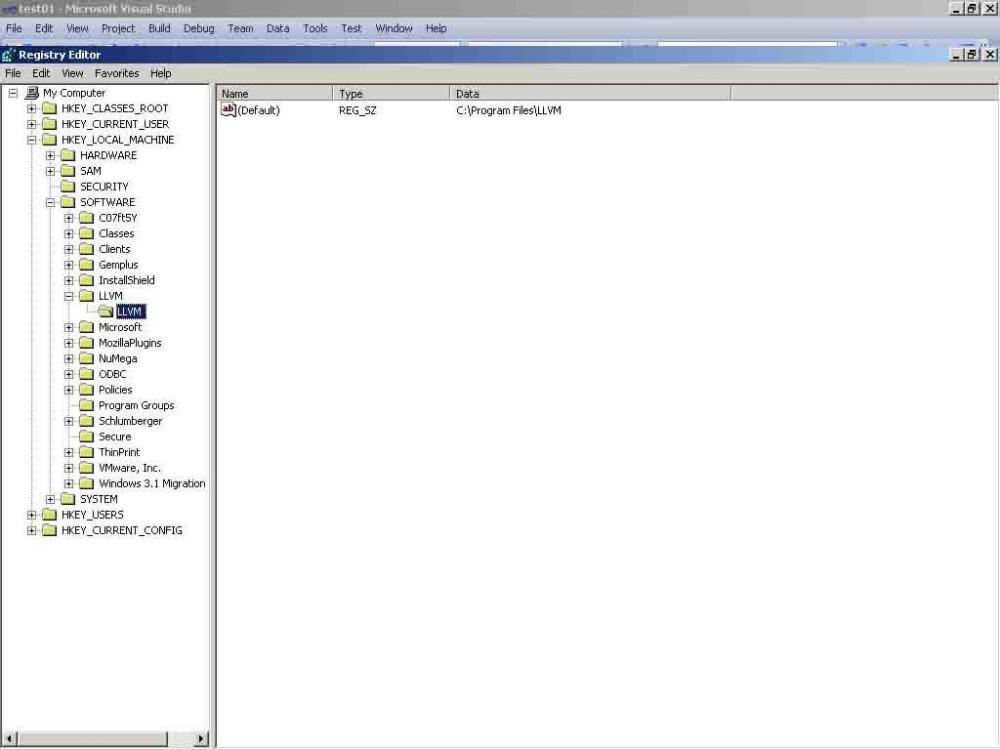Click the Secure key folder icon
Viewport: 1000px width, 750px height.
click(x=86, y=436)
